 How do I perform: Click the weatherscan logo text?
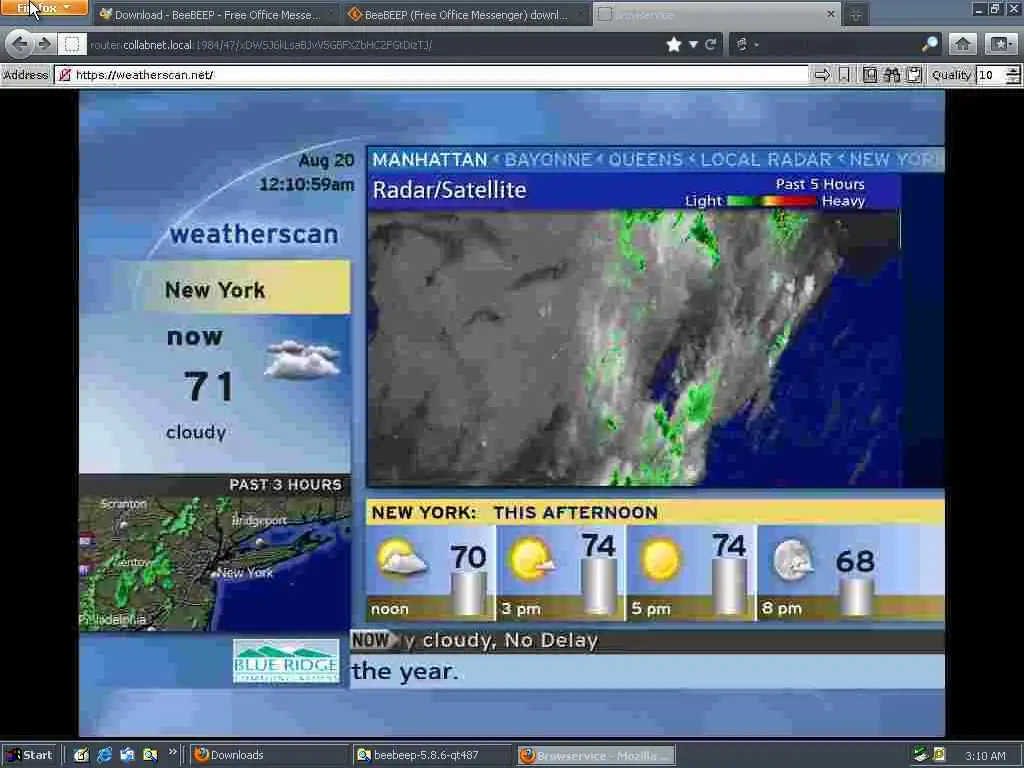tap(254, 233)
